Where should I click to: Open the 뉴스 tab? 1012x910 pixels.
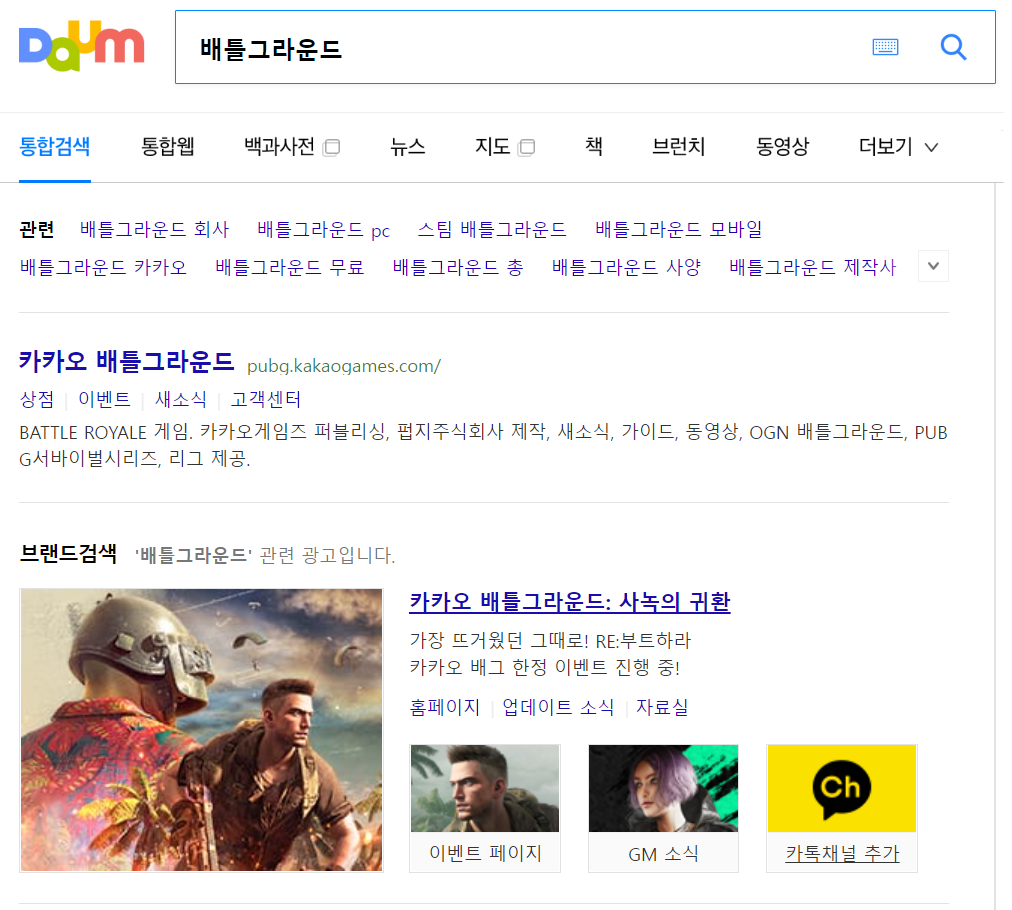(x=407, y=147)
